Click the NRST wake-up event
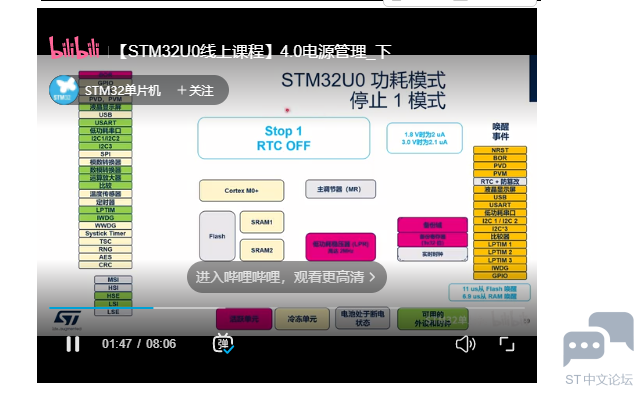 (500, 150)
